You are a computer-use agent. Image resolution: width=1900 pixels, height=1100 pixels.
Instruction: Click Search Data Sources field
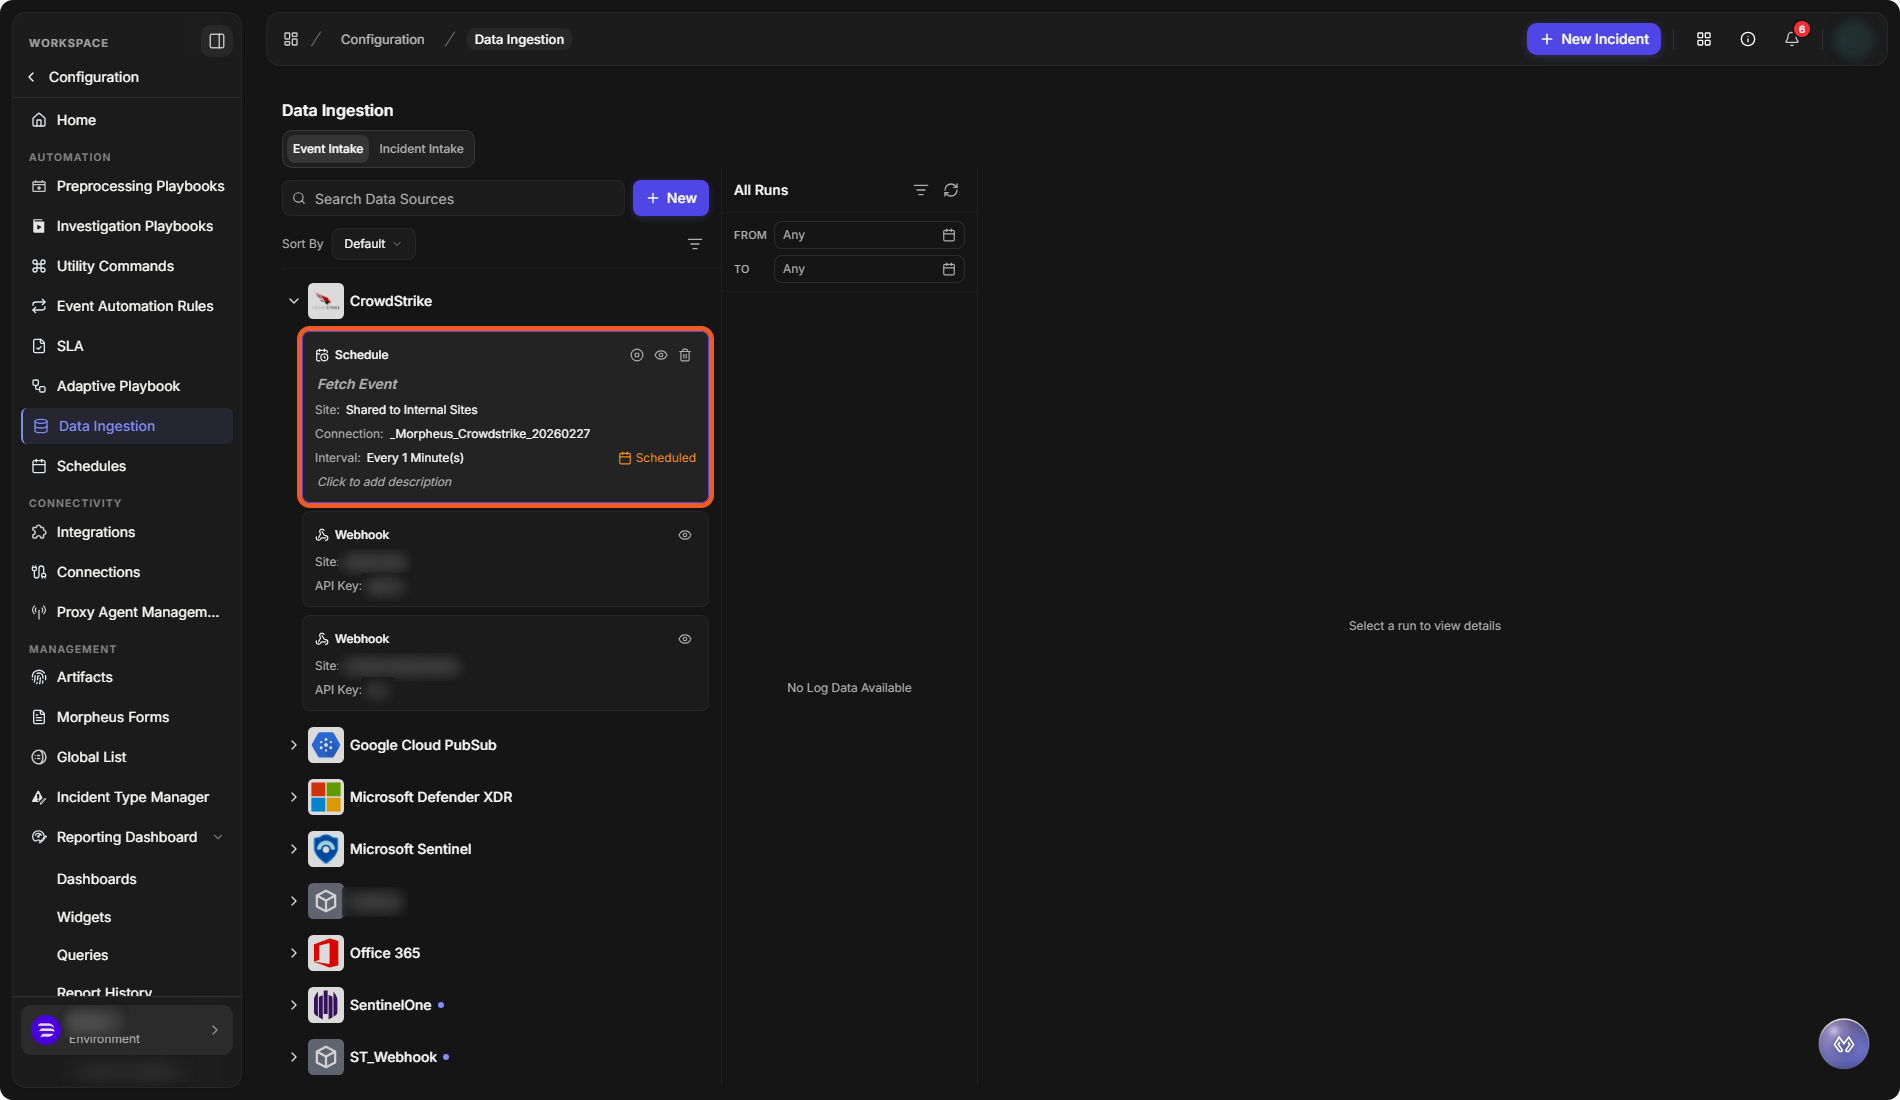pos(453,198)
